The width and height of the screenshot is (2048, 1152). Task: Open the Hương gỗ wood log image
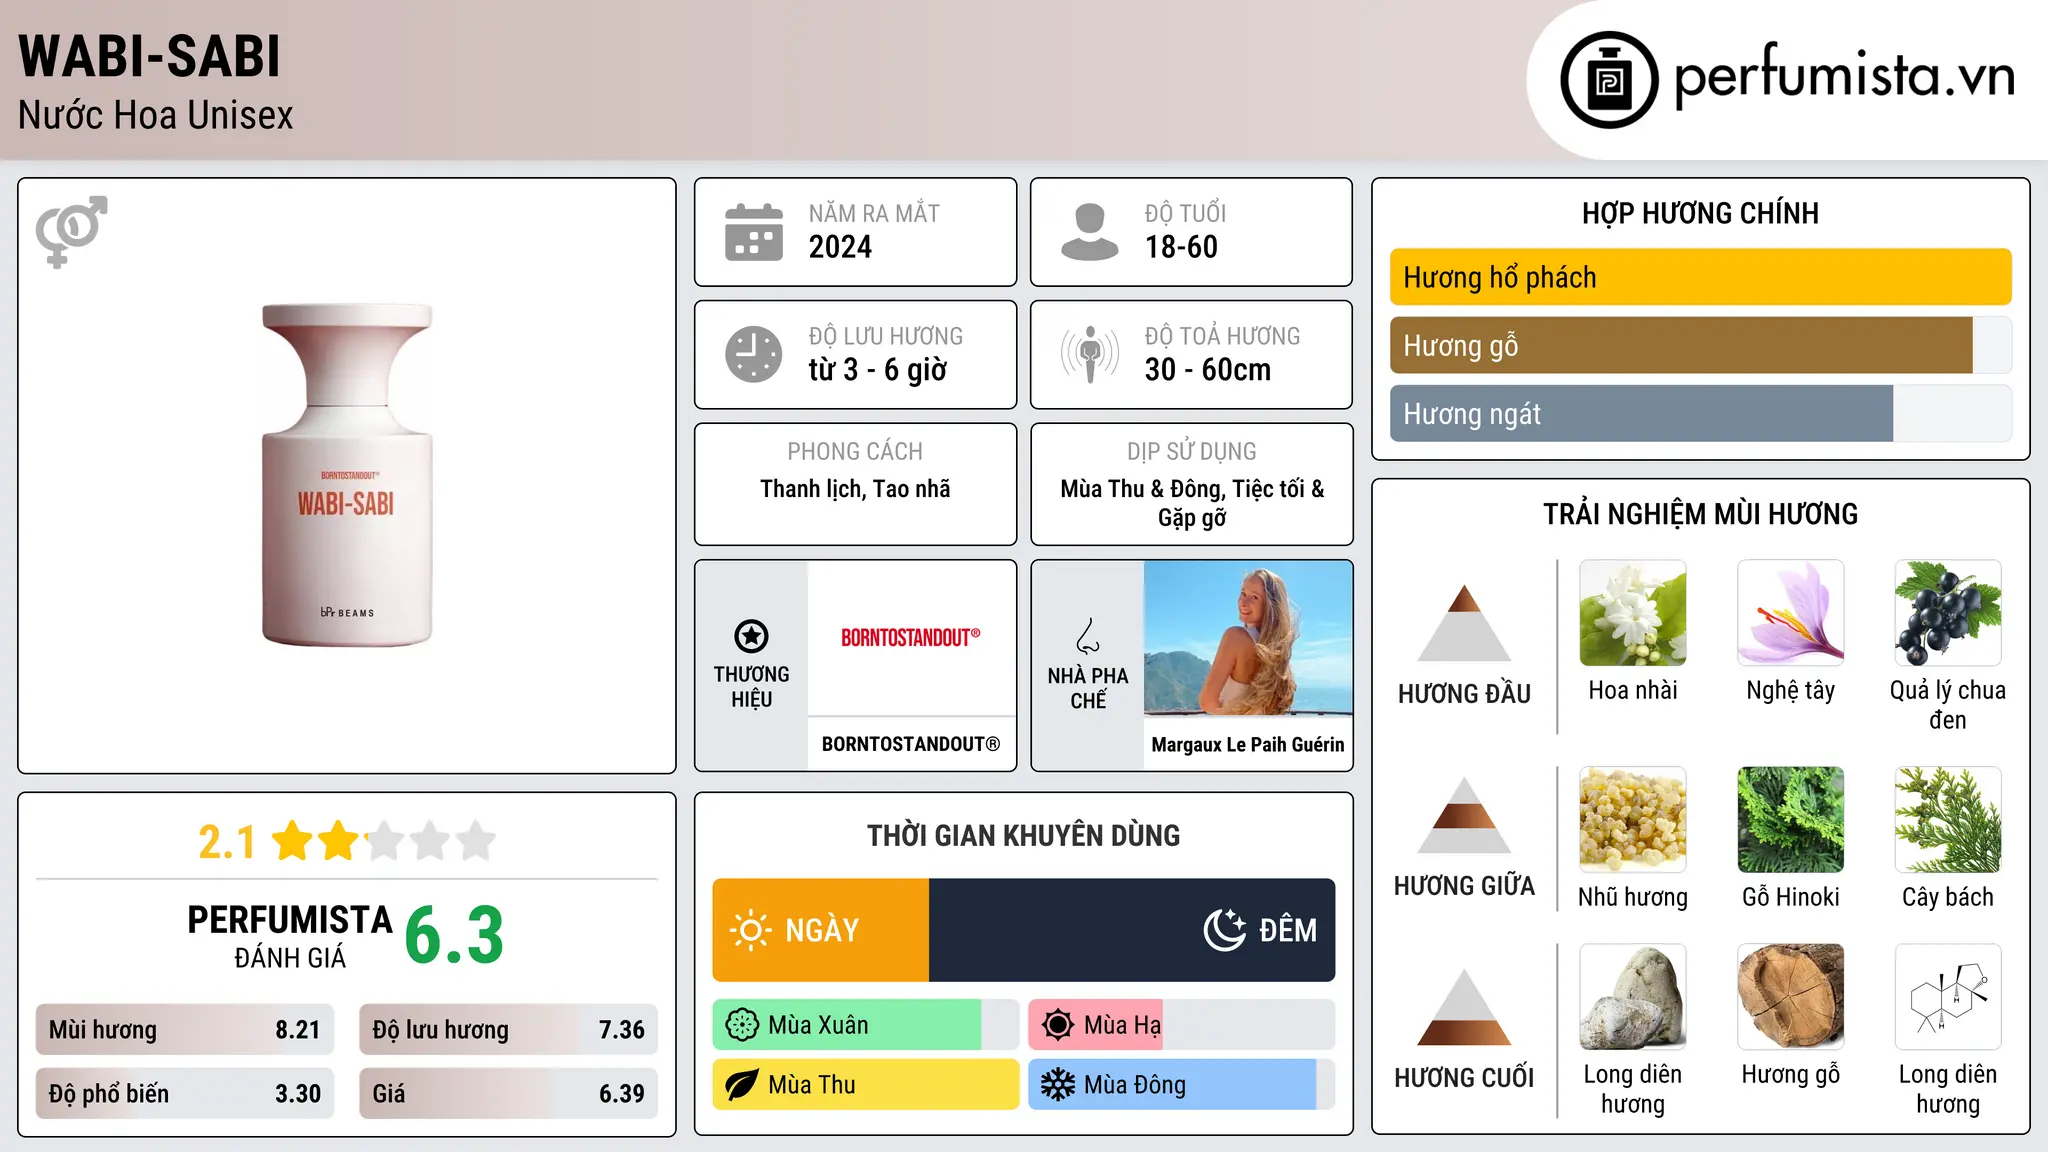click(1790, 997)
